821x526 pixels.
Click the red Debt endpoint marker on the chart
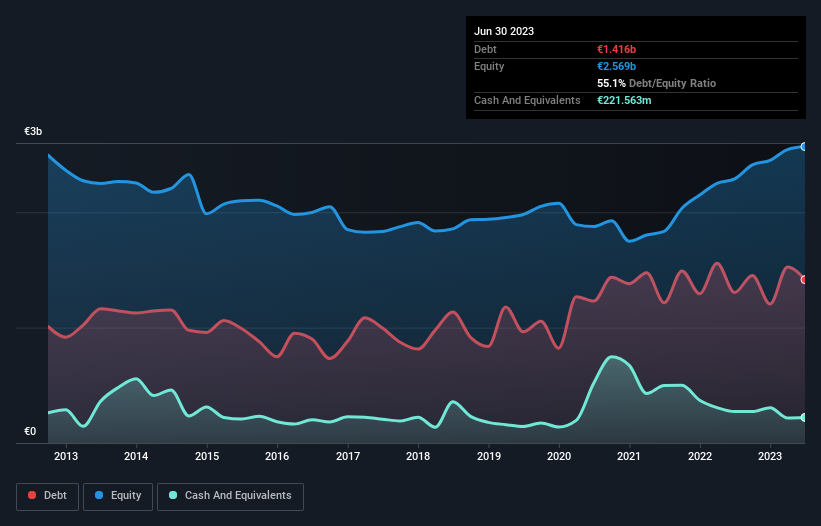pyautogui.click(x=804, y=280)
